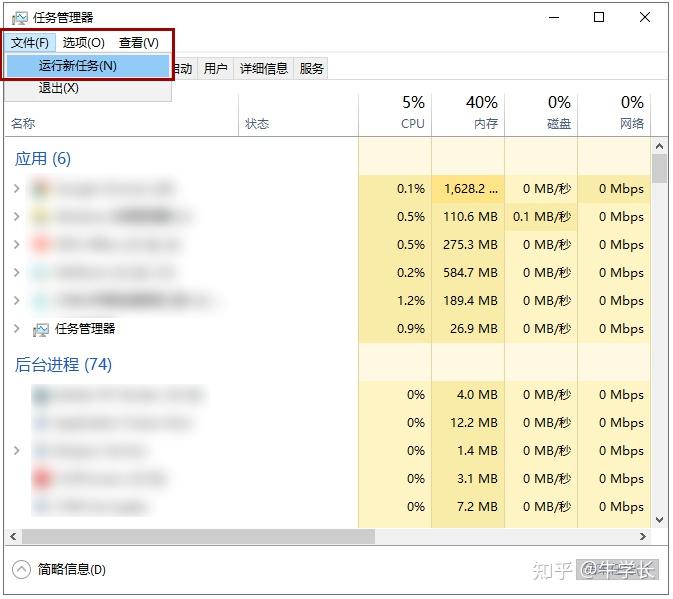Expand the first app under 应用 (6)

[x=17, y=188]
